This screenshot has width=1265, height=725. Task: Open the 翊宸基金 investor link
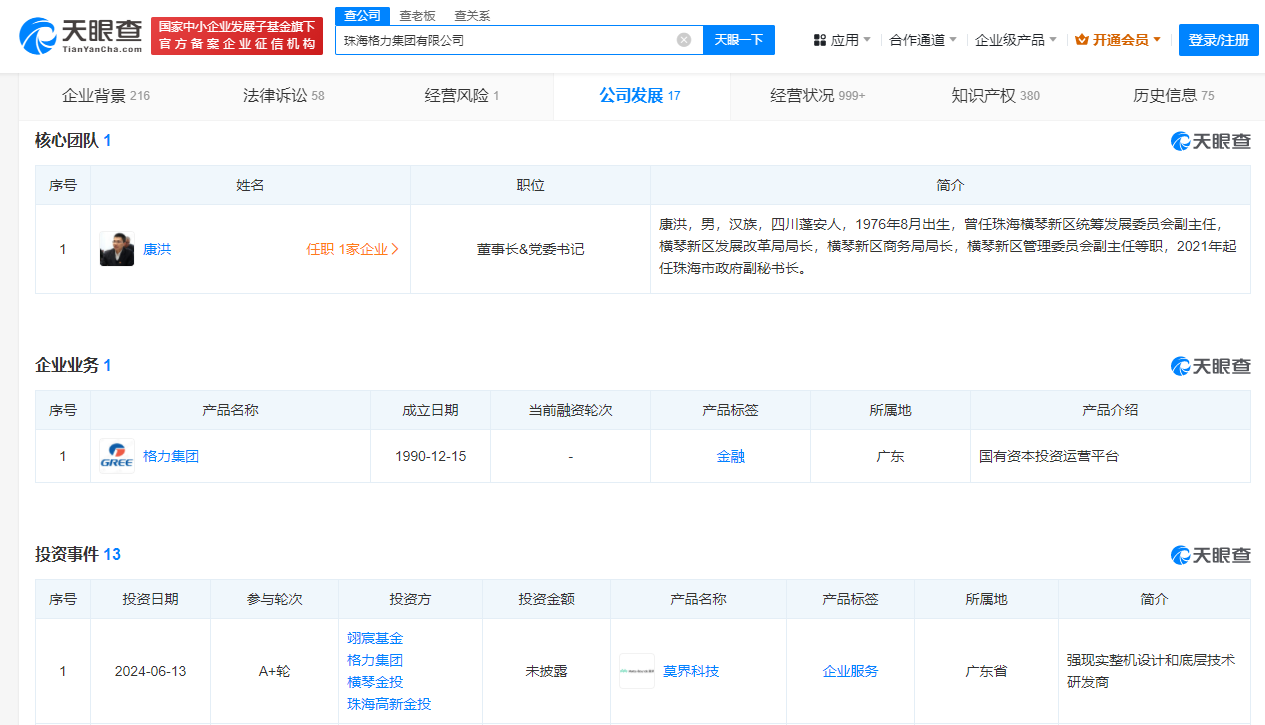click(x=375, y=638)
